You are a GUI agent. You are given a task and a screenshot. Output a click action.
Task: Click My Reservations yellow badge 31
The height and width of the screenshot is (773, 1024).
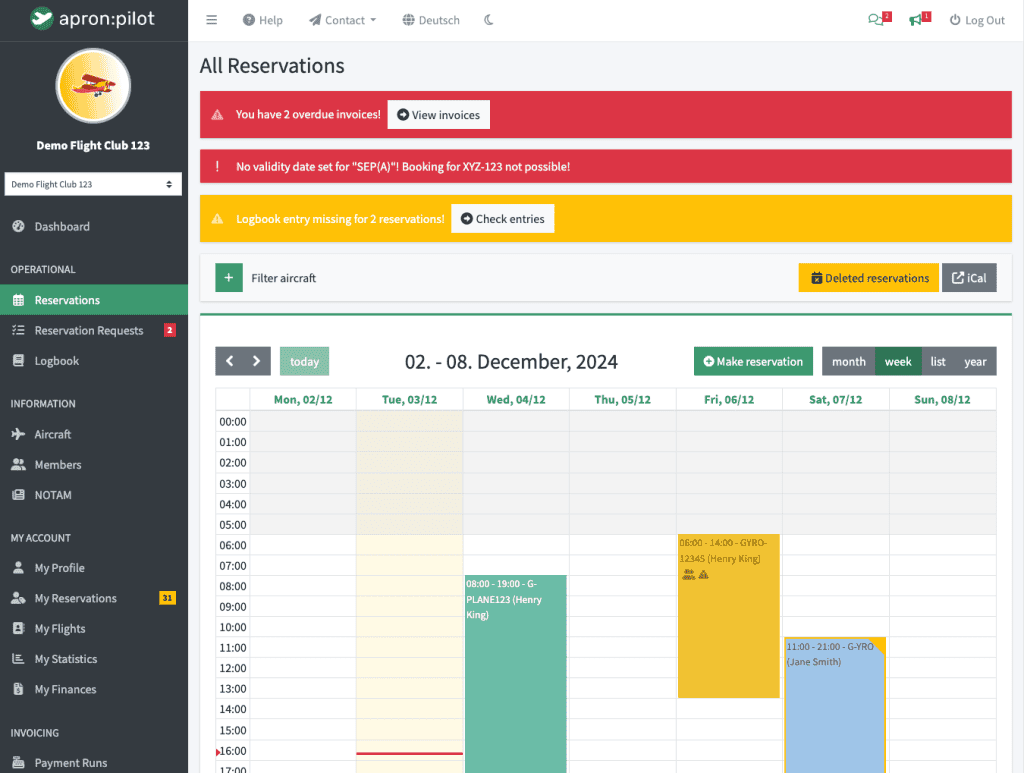(x=167, y=598)
